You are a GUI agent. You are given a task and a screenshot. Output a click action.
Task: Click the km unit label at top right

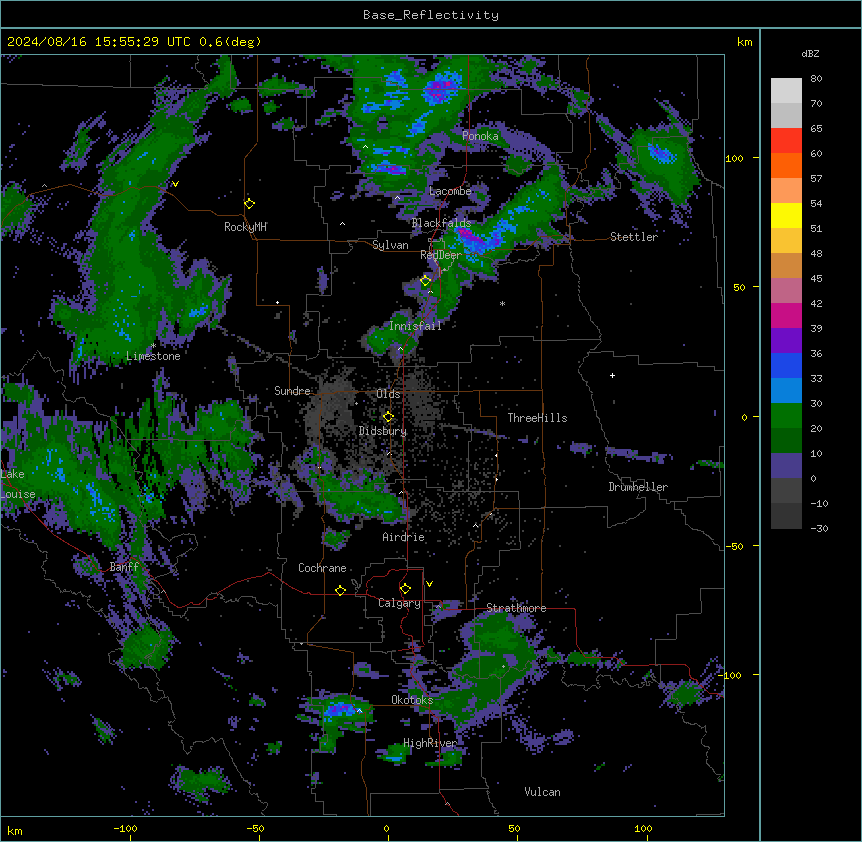744,42
